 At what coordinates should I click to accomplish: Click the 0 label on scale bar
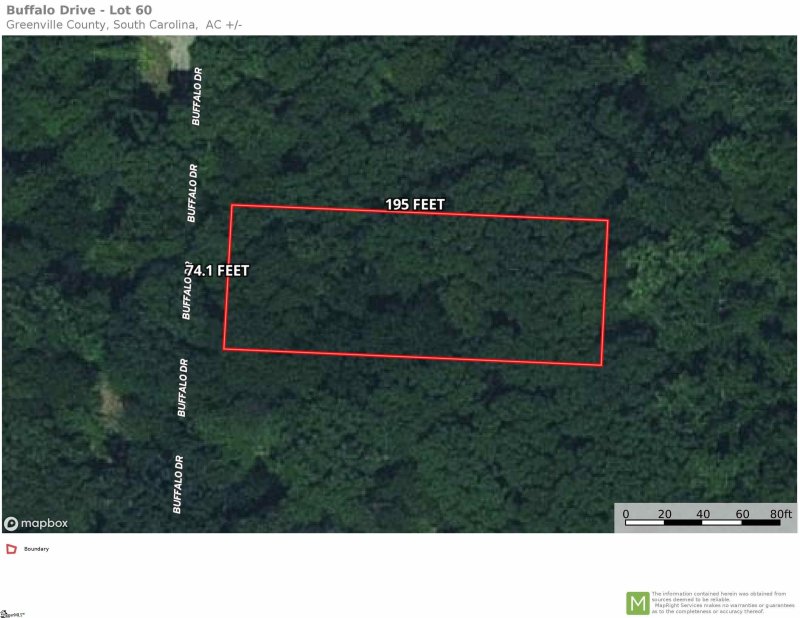pyautogui.click(x=626, y=514)
